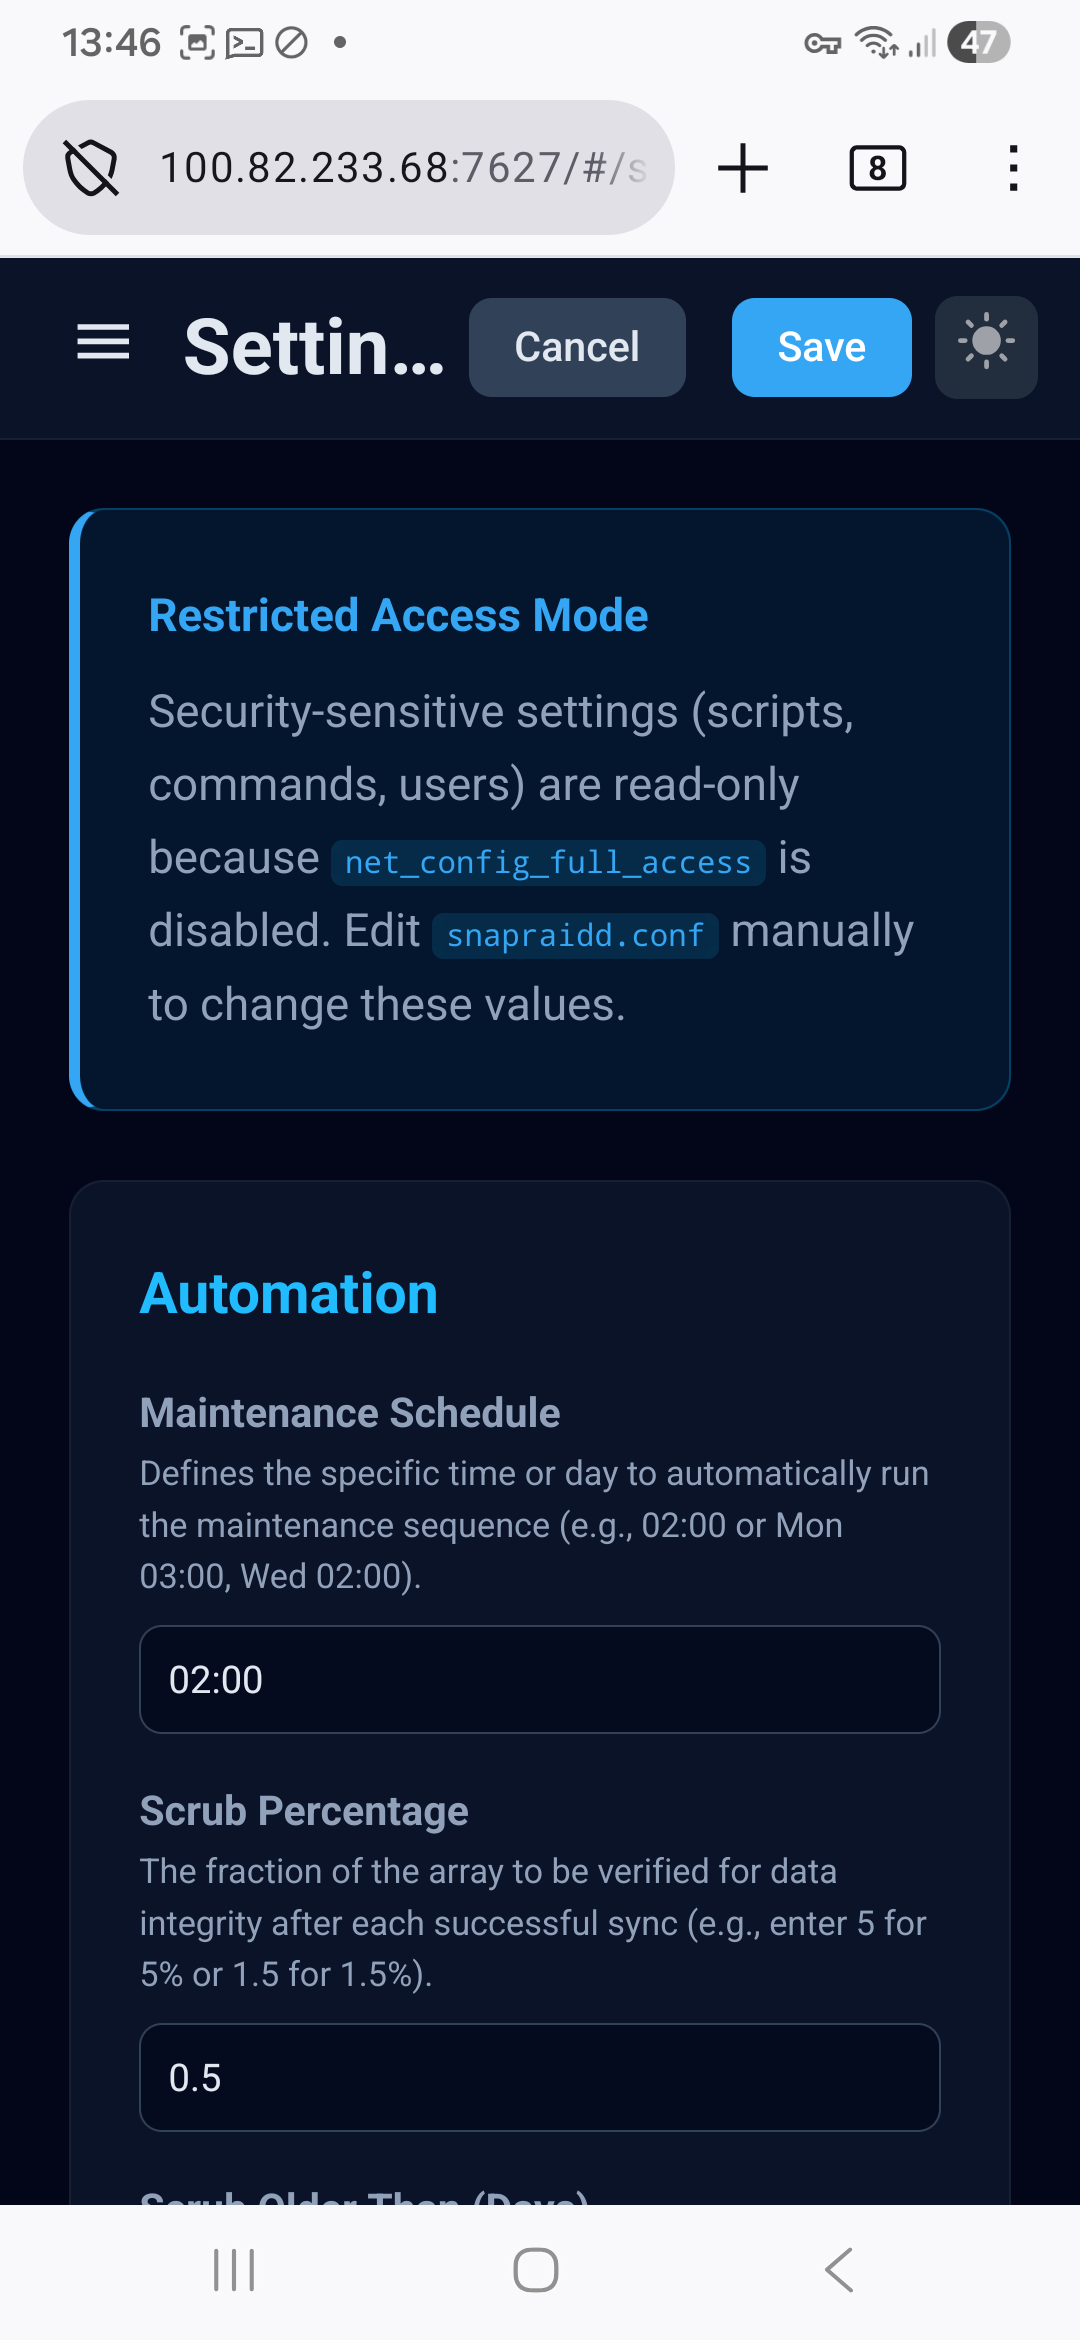Focus the Maintenance Schedule input field

540,1680
